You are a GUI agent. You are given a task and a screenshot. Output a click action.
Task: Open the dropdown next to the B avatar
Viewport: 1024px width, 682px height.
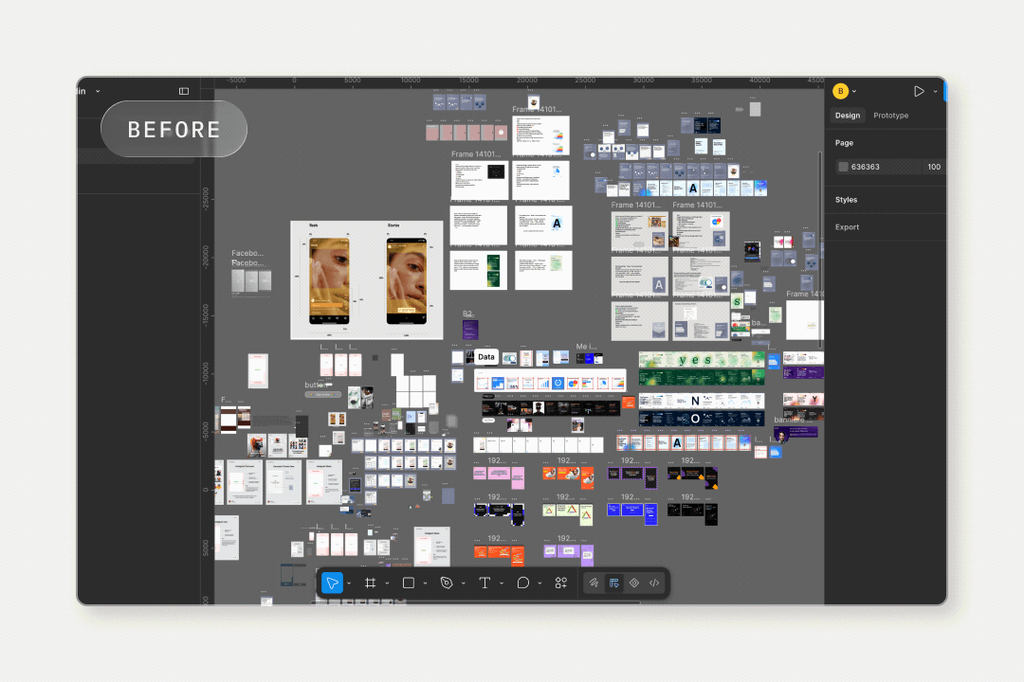pyautogui.click(x=854, y=92)
